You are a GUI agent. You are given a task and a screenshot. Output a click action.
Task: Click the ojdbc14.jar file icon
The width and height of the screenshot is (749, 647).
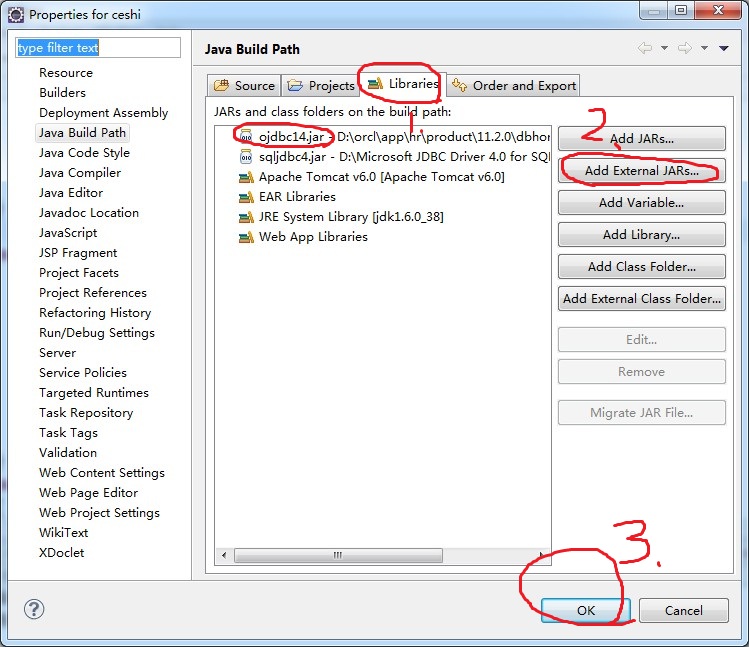pyautogui.click(x=246, y=137)
